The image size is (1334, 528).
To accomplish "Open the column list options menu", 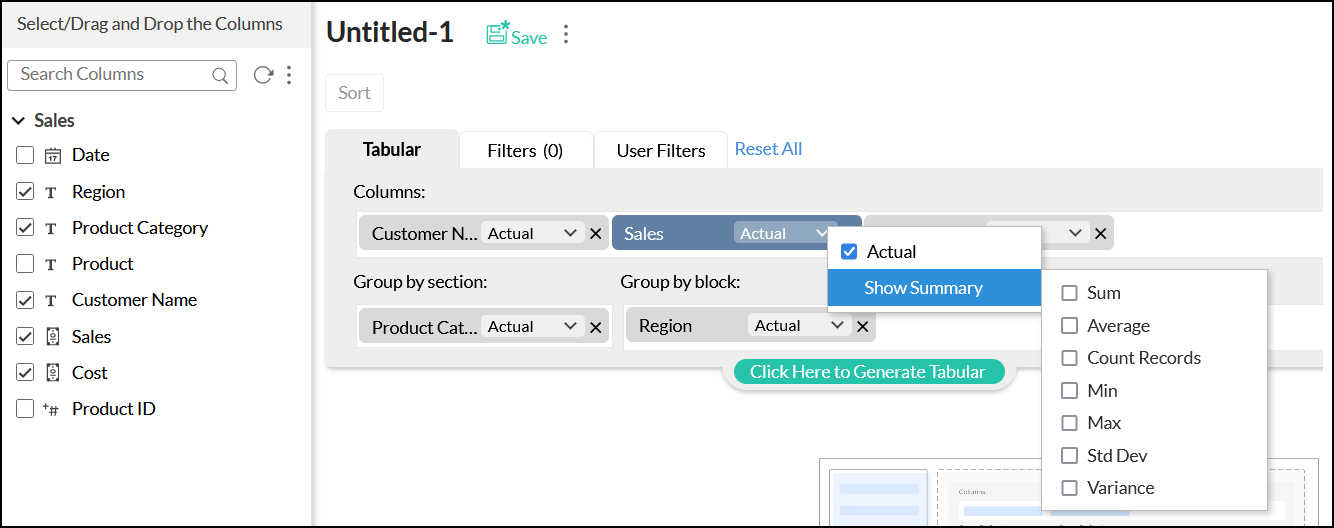I will pos(289,75).
